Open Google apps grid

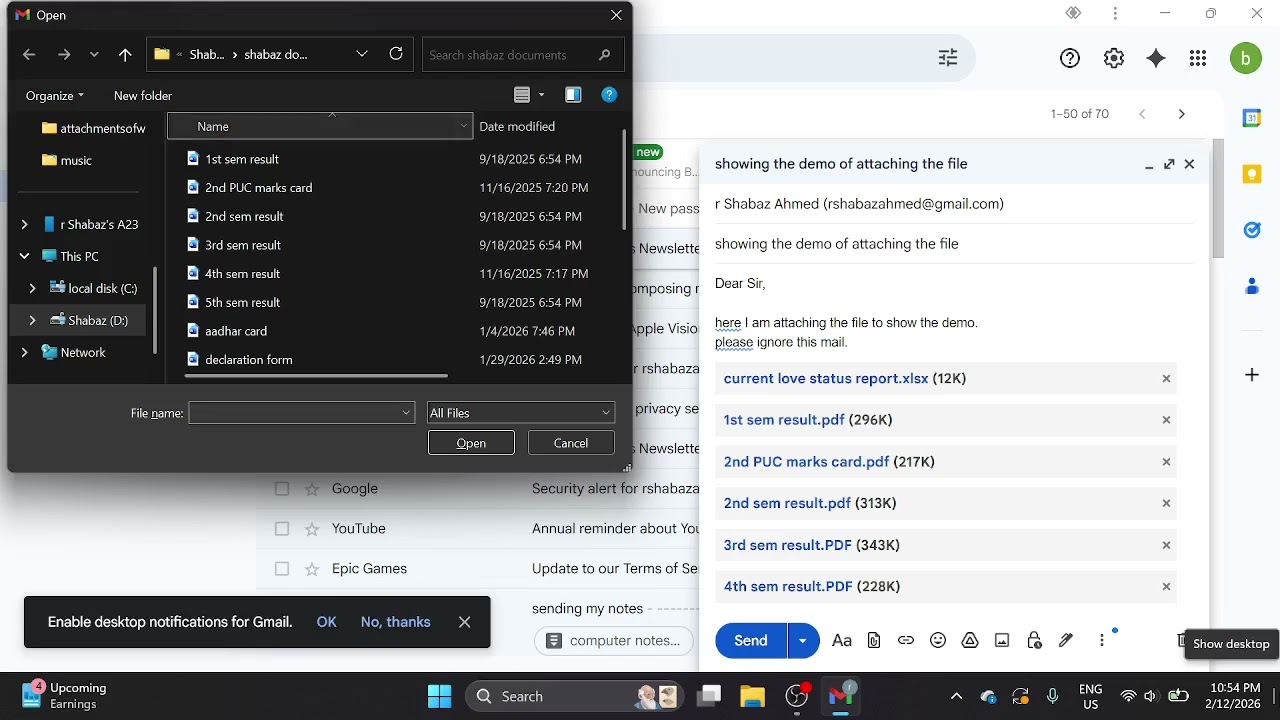(1198, 58)
